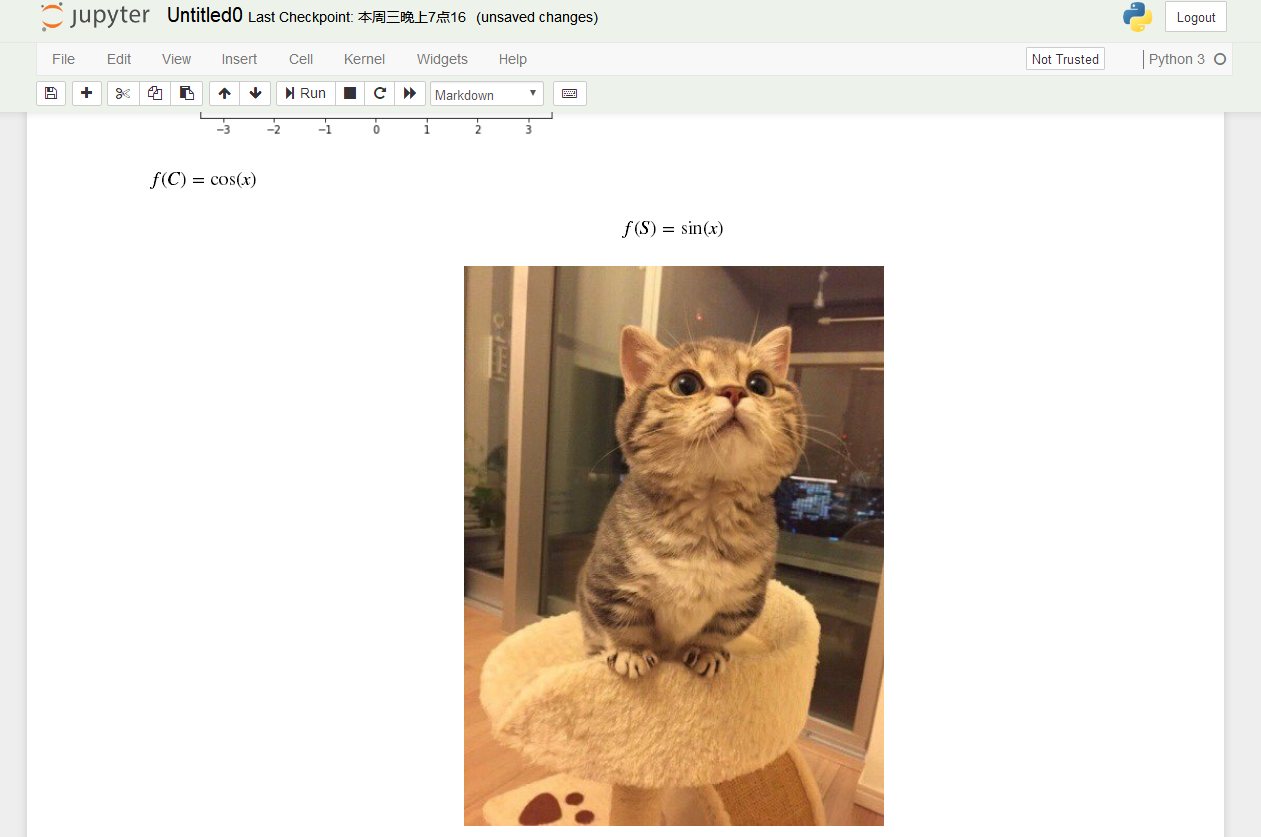Open the Help menu

(x=513, y=59)
